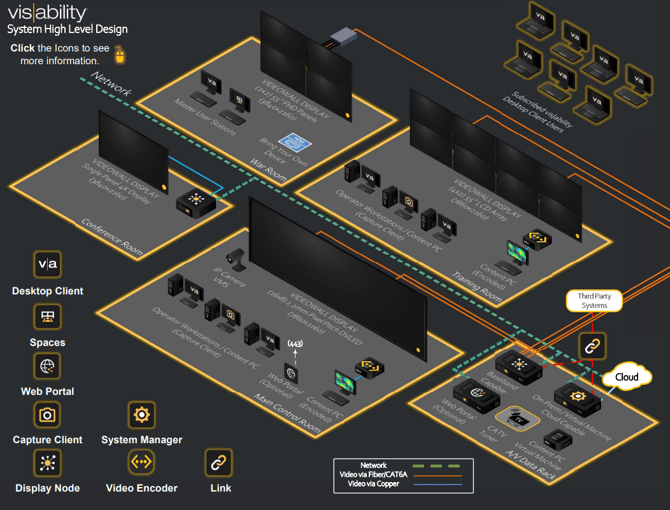670x510 pixels.
Task: Click the War Room 2x2 videowall display
Action: pyautogui.click(x=306, y=67)
